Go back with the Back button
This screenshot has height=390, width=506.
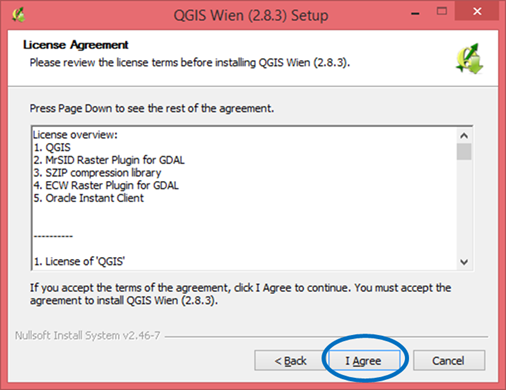click(x=289, y=360)
